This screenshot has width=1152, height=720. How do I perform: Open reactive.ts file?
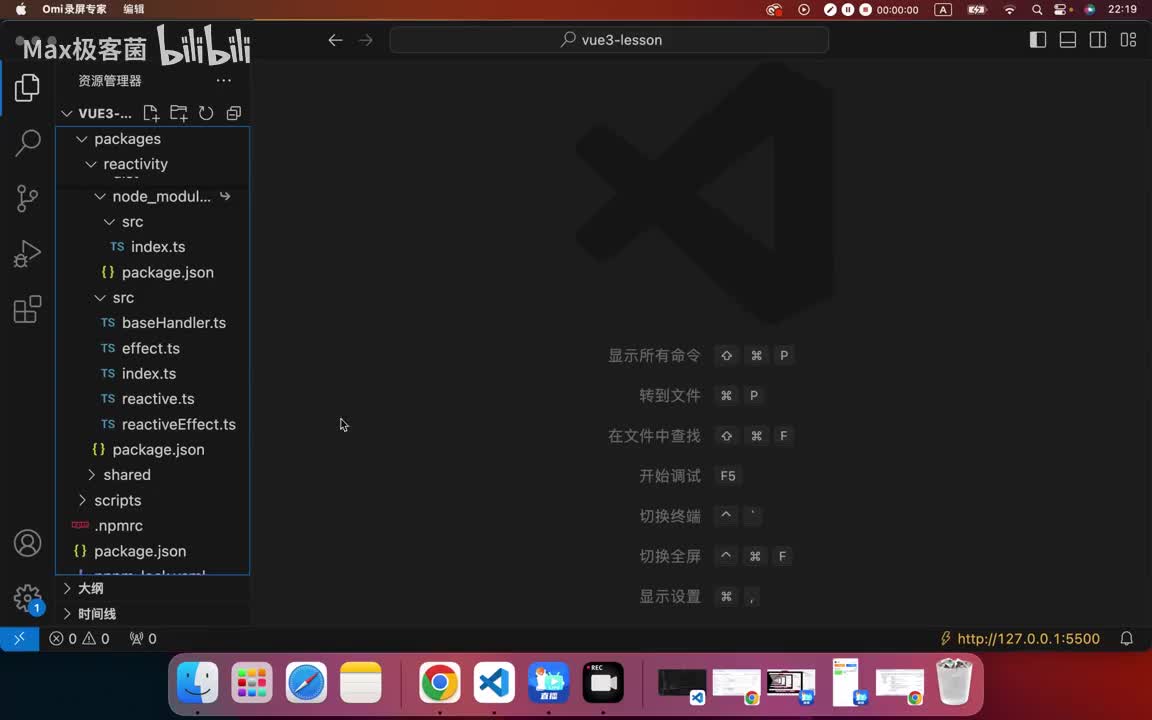pyautogui.click(x=153, y=399)
